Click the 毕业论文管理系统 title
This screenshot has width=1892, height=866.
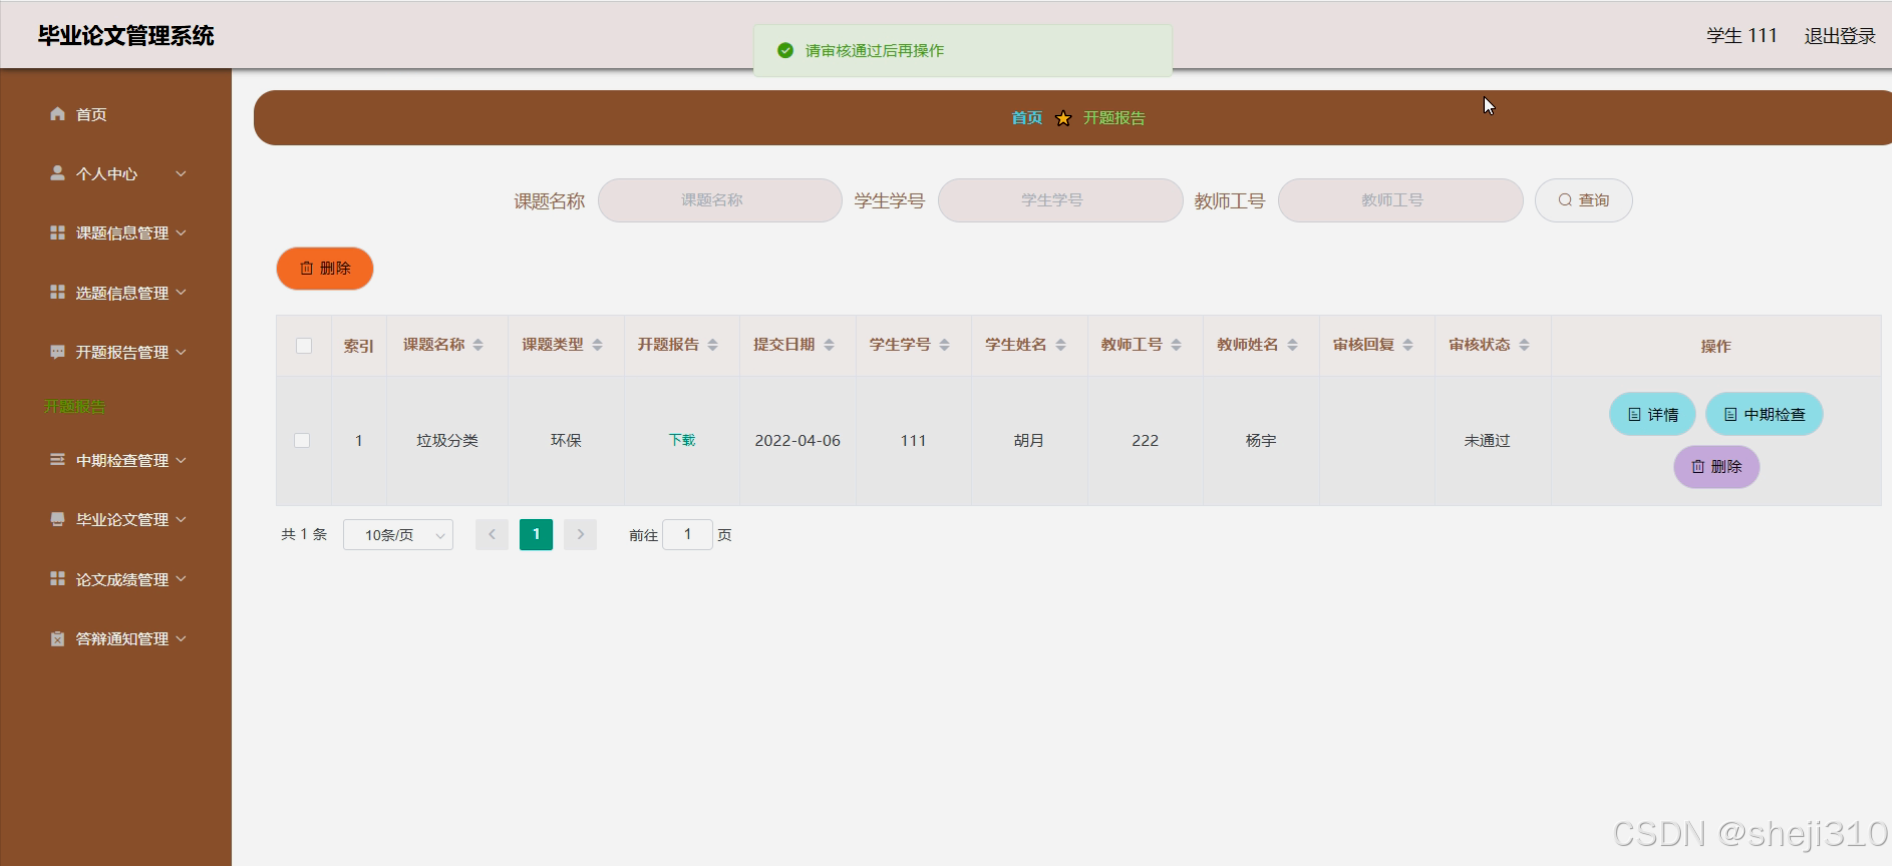pos(126,36)
